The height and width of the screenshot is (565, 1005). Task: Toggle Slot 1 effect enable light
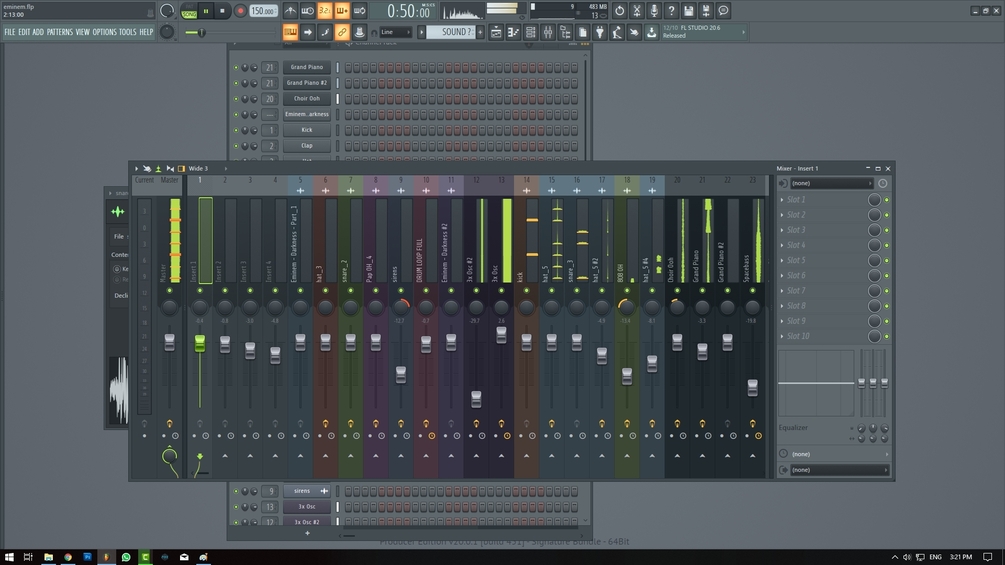click(x=887, y=200)
